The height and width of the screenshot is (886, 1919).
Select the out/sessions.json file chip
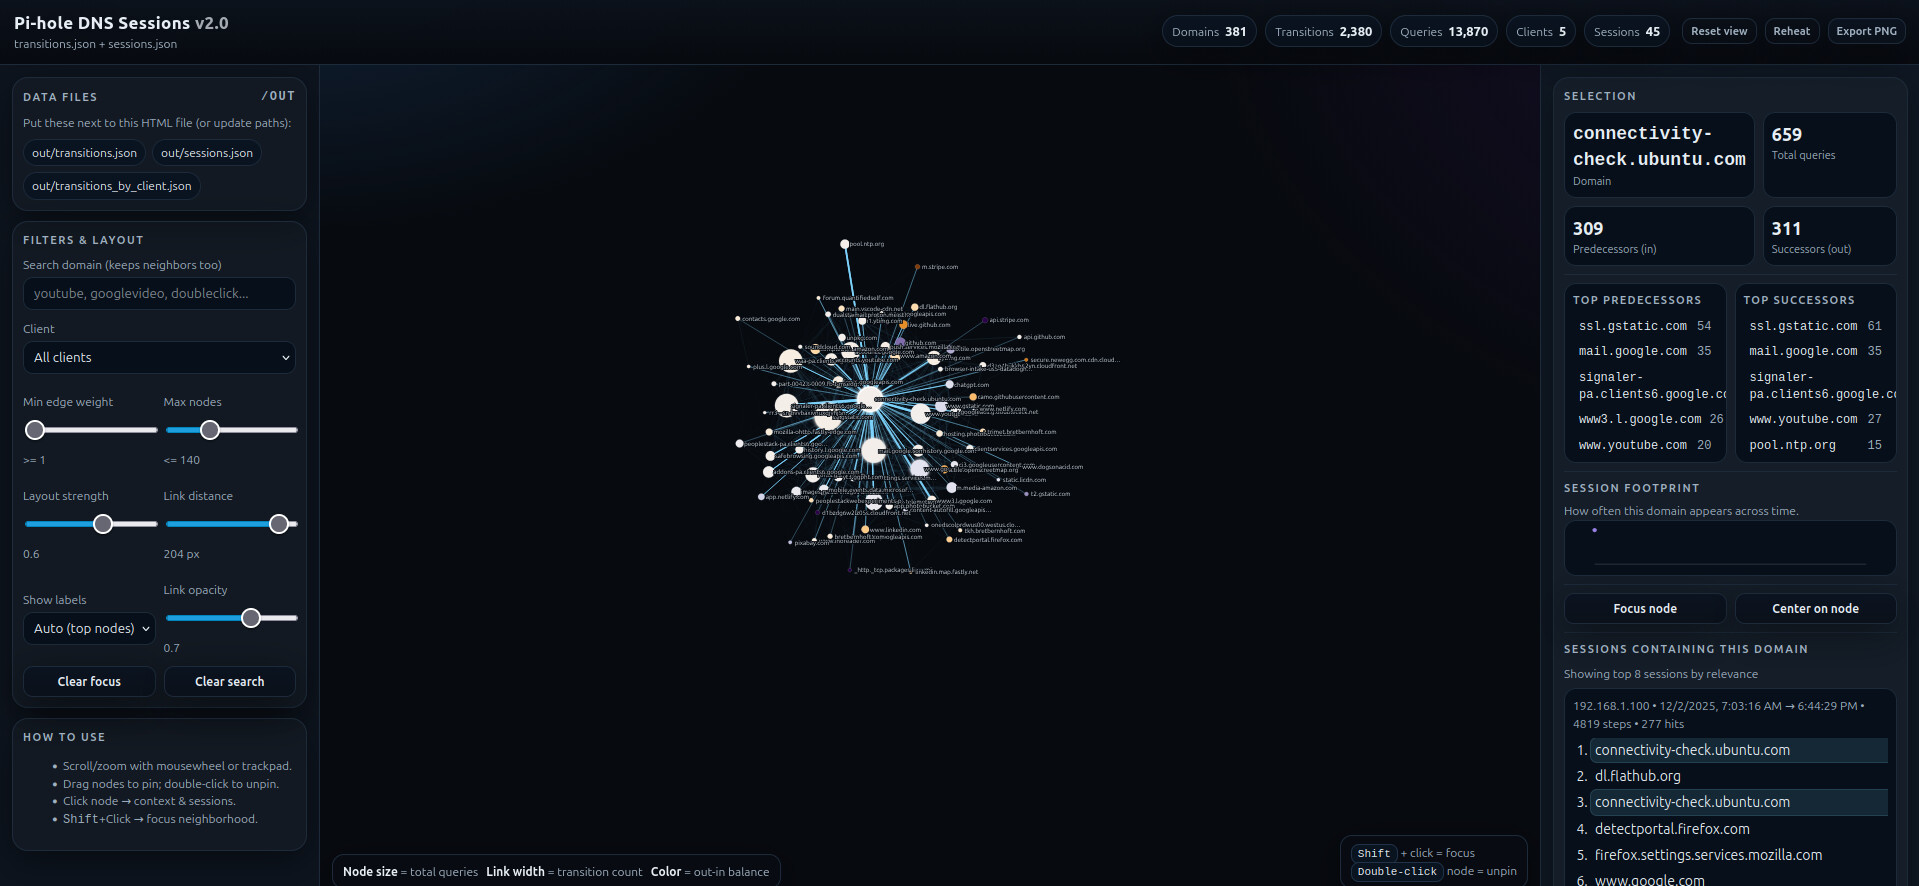pos(207,153)
